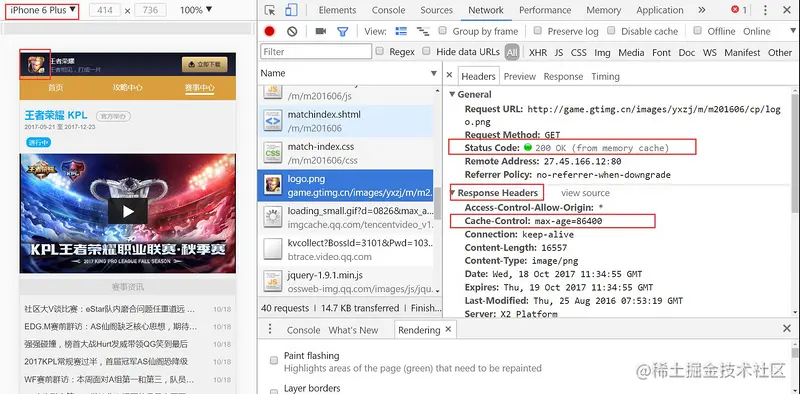
Task: Enable the Preserve log checkbox
Action: pyautogui.click(x=537, y=31)
